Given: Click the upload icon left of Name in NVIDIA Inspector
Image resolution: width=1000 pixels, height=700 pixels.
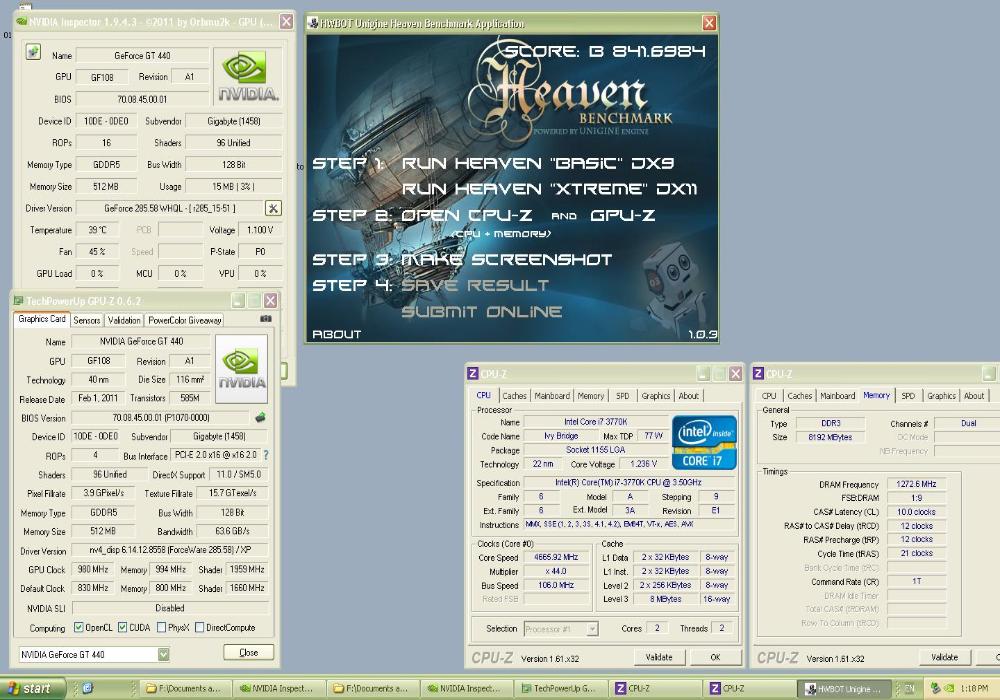Looking at the screenshot, I should 33,52.
